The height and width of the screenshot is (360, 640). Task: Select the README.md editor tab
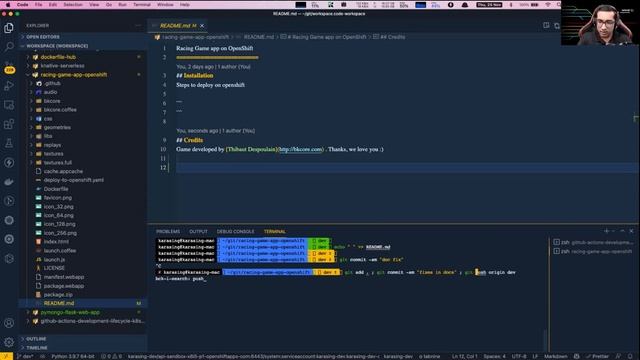point(178,26)
